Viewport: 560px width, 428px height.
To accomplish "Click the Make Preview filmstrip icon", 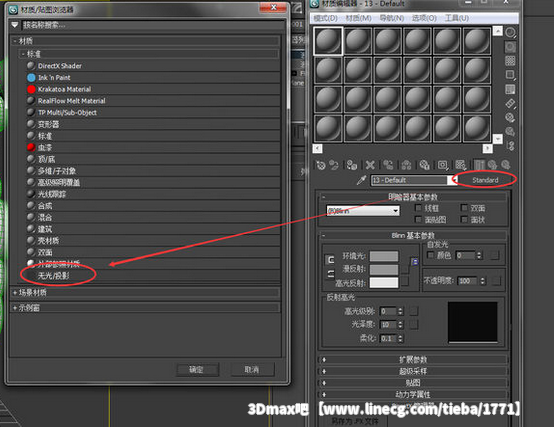I will click(x=510, y=104).
